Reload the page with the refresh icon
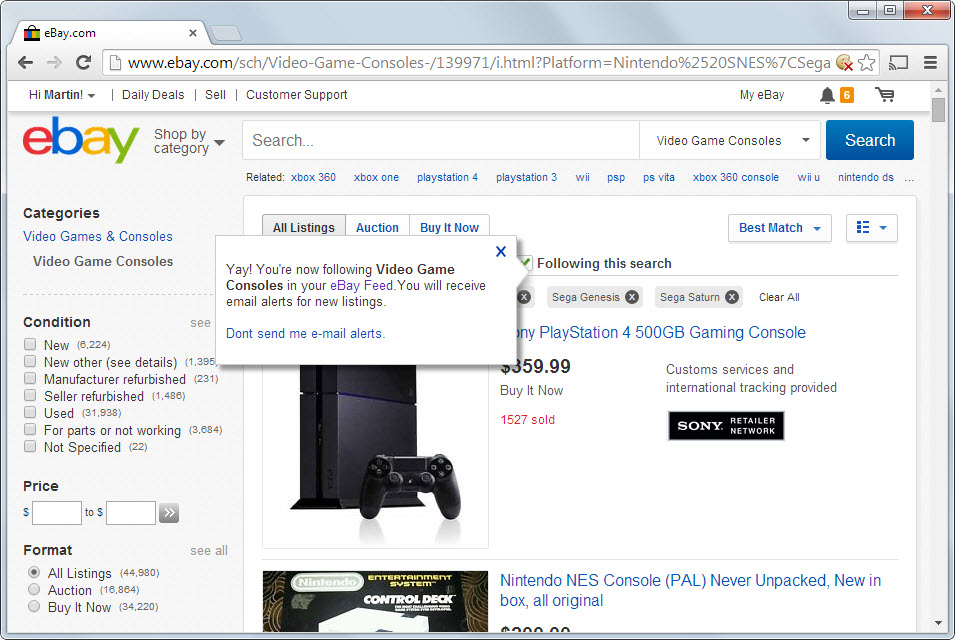Screen dimensions: 955x640 pos(83,62)
